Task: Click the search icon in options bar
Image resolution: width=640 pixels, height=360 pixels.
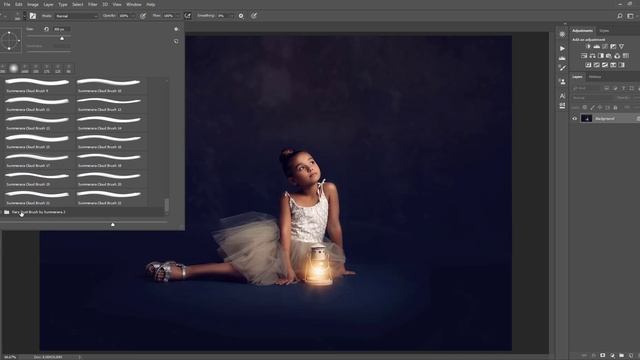Action: click(620, 16)
